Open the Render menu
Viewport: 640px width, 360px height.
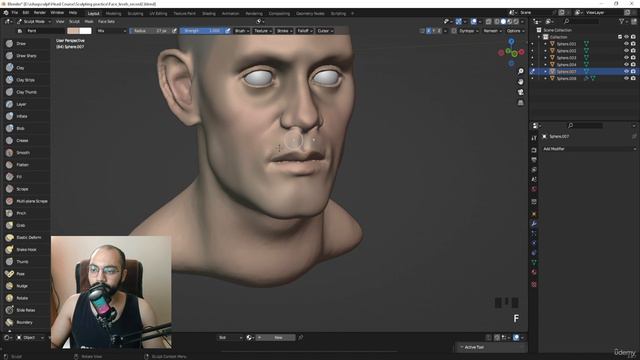coord(40,13)
